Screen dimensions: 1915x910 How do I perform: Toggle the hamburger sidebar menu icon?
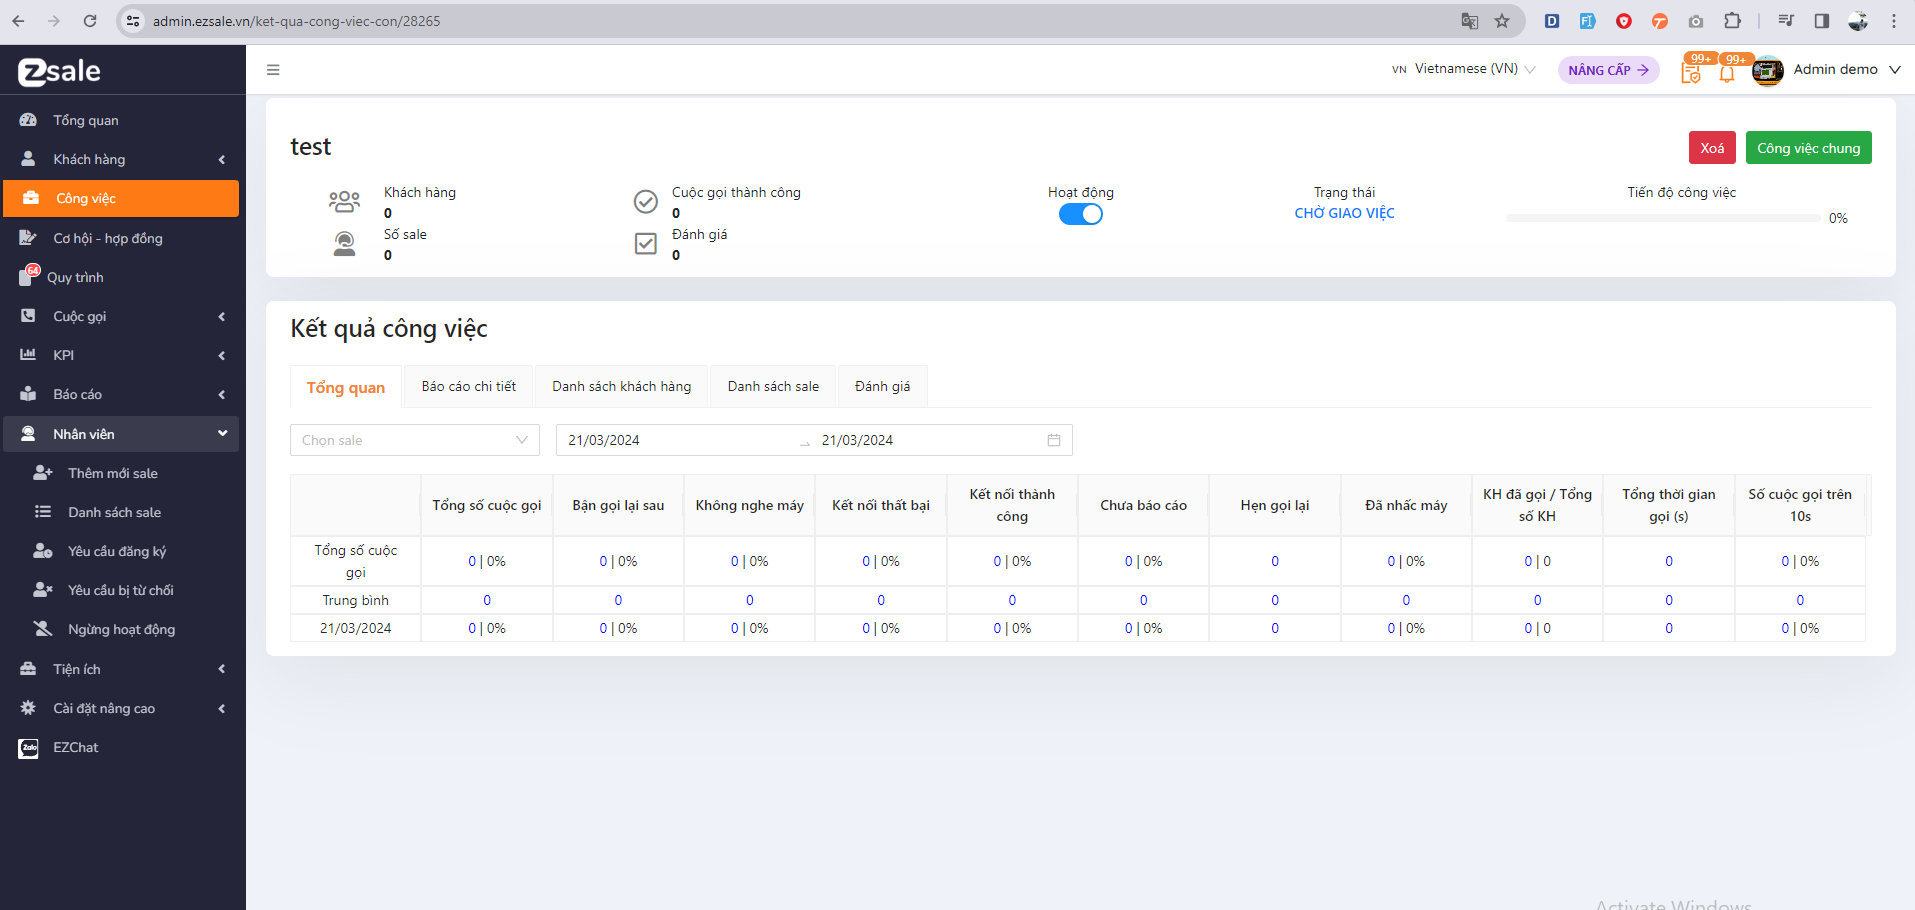(273, 70)
